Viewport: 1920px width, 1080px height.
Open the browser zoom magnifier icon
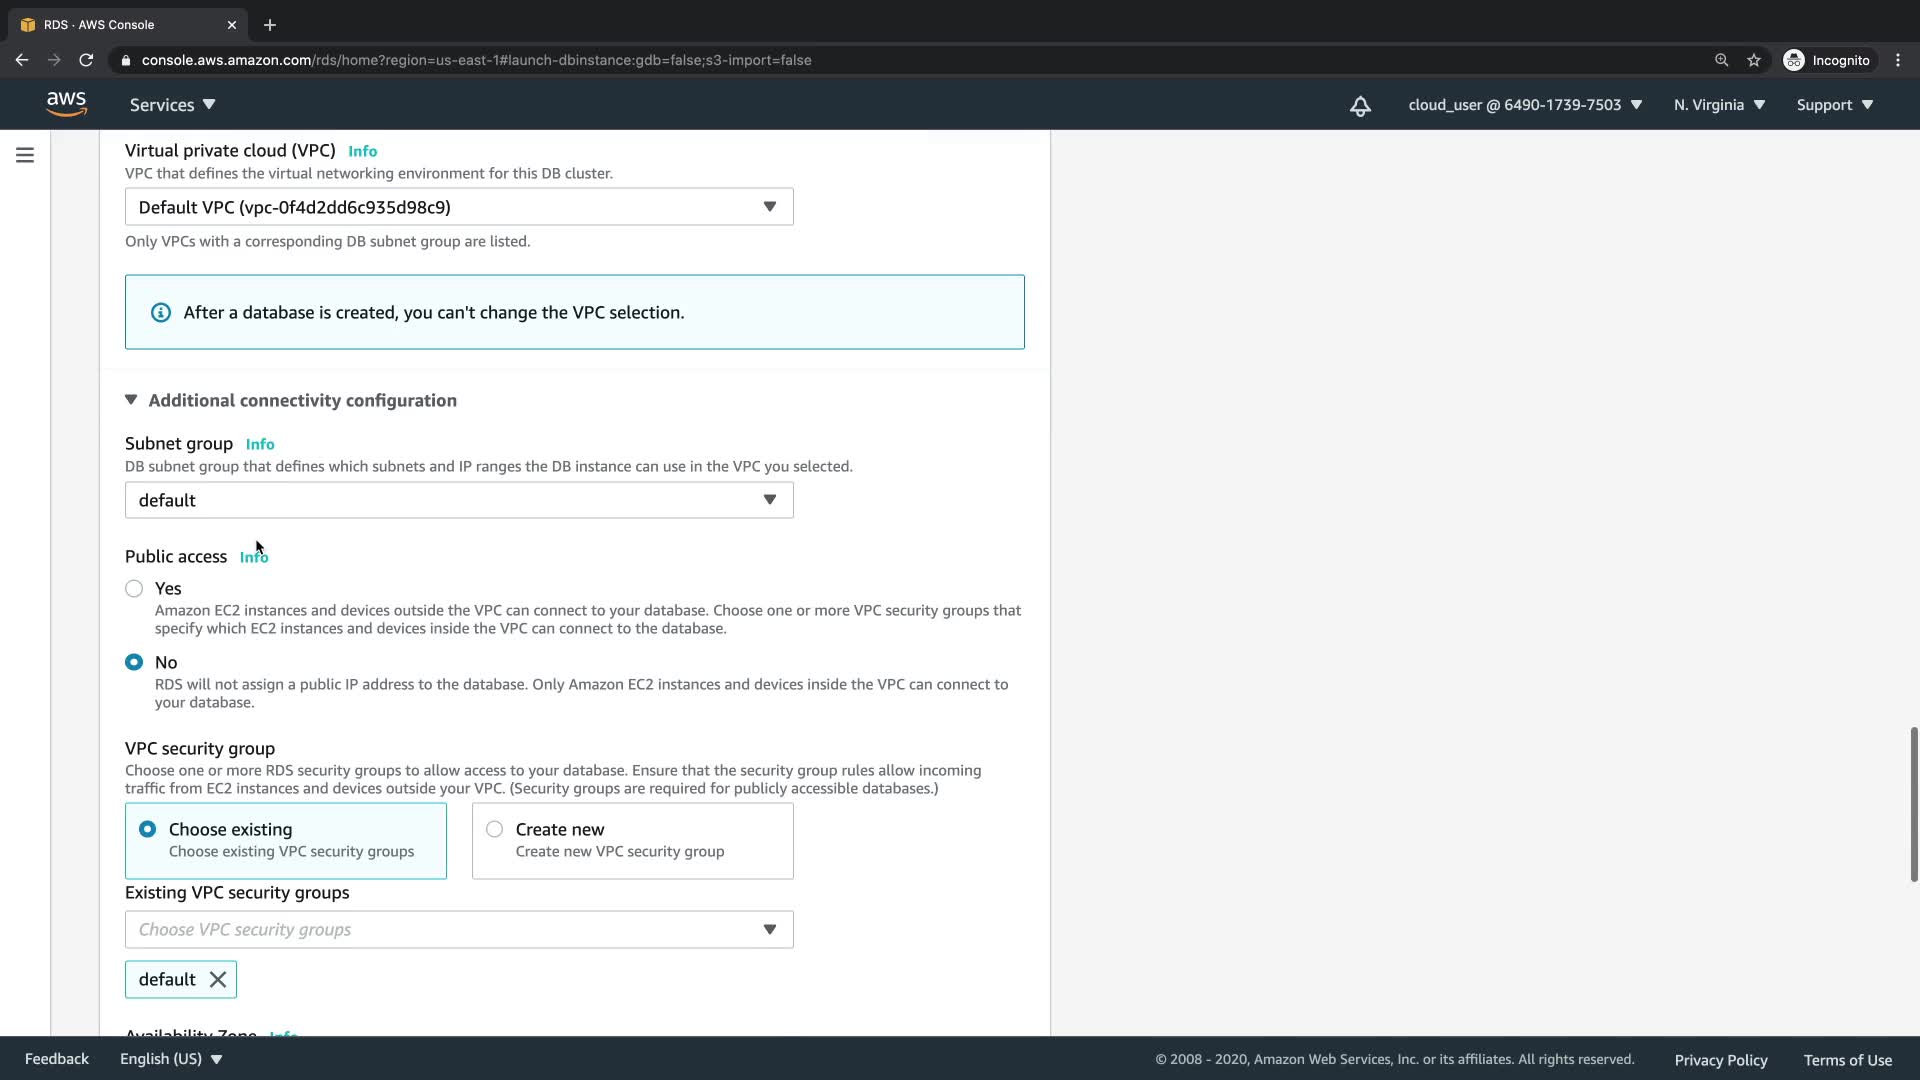click(x=1721, y=60)
